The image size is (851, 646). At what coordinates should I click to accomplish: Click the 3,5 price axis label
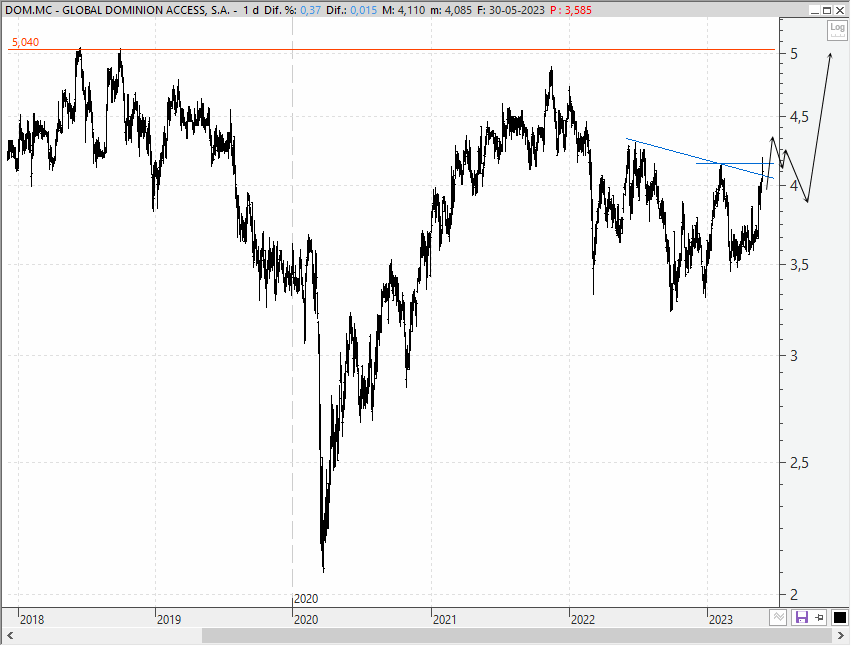pos(799,265)
